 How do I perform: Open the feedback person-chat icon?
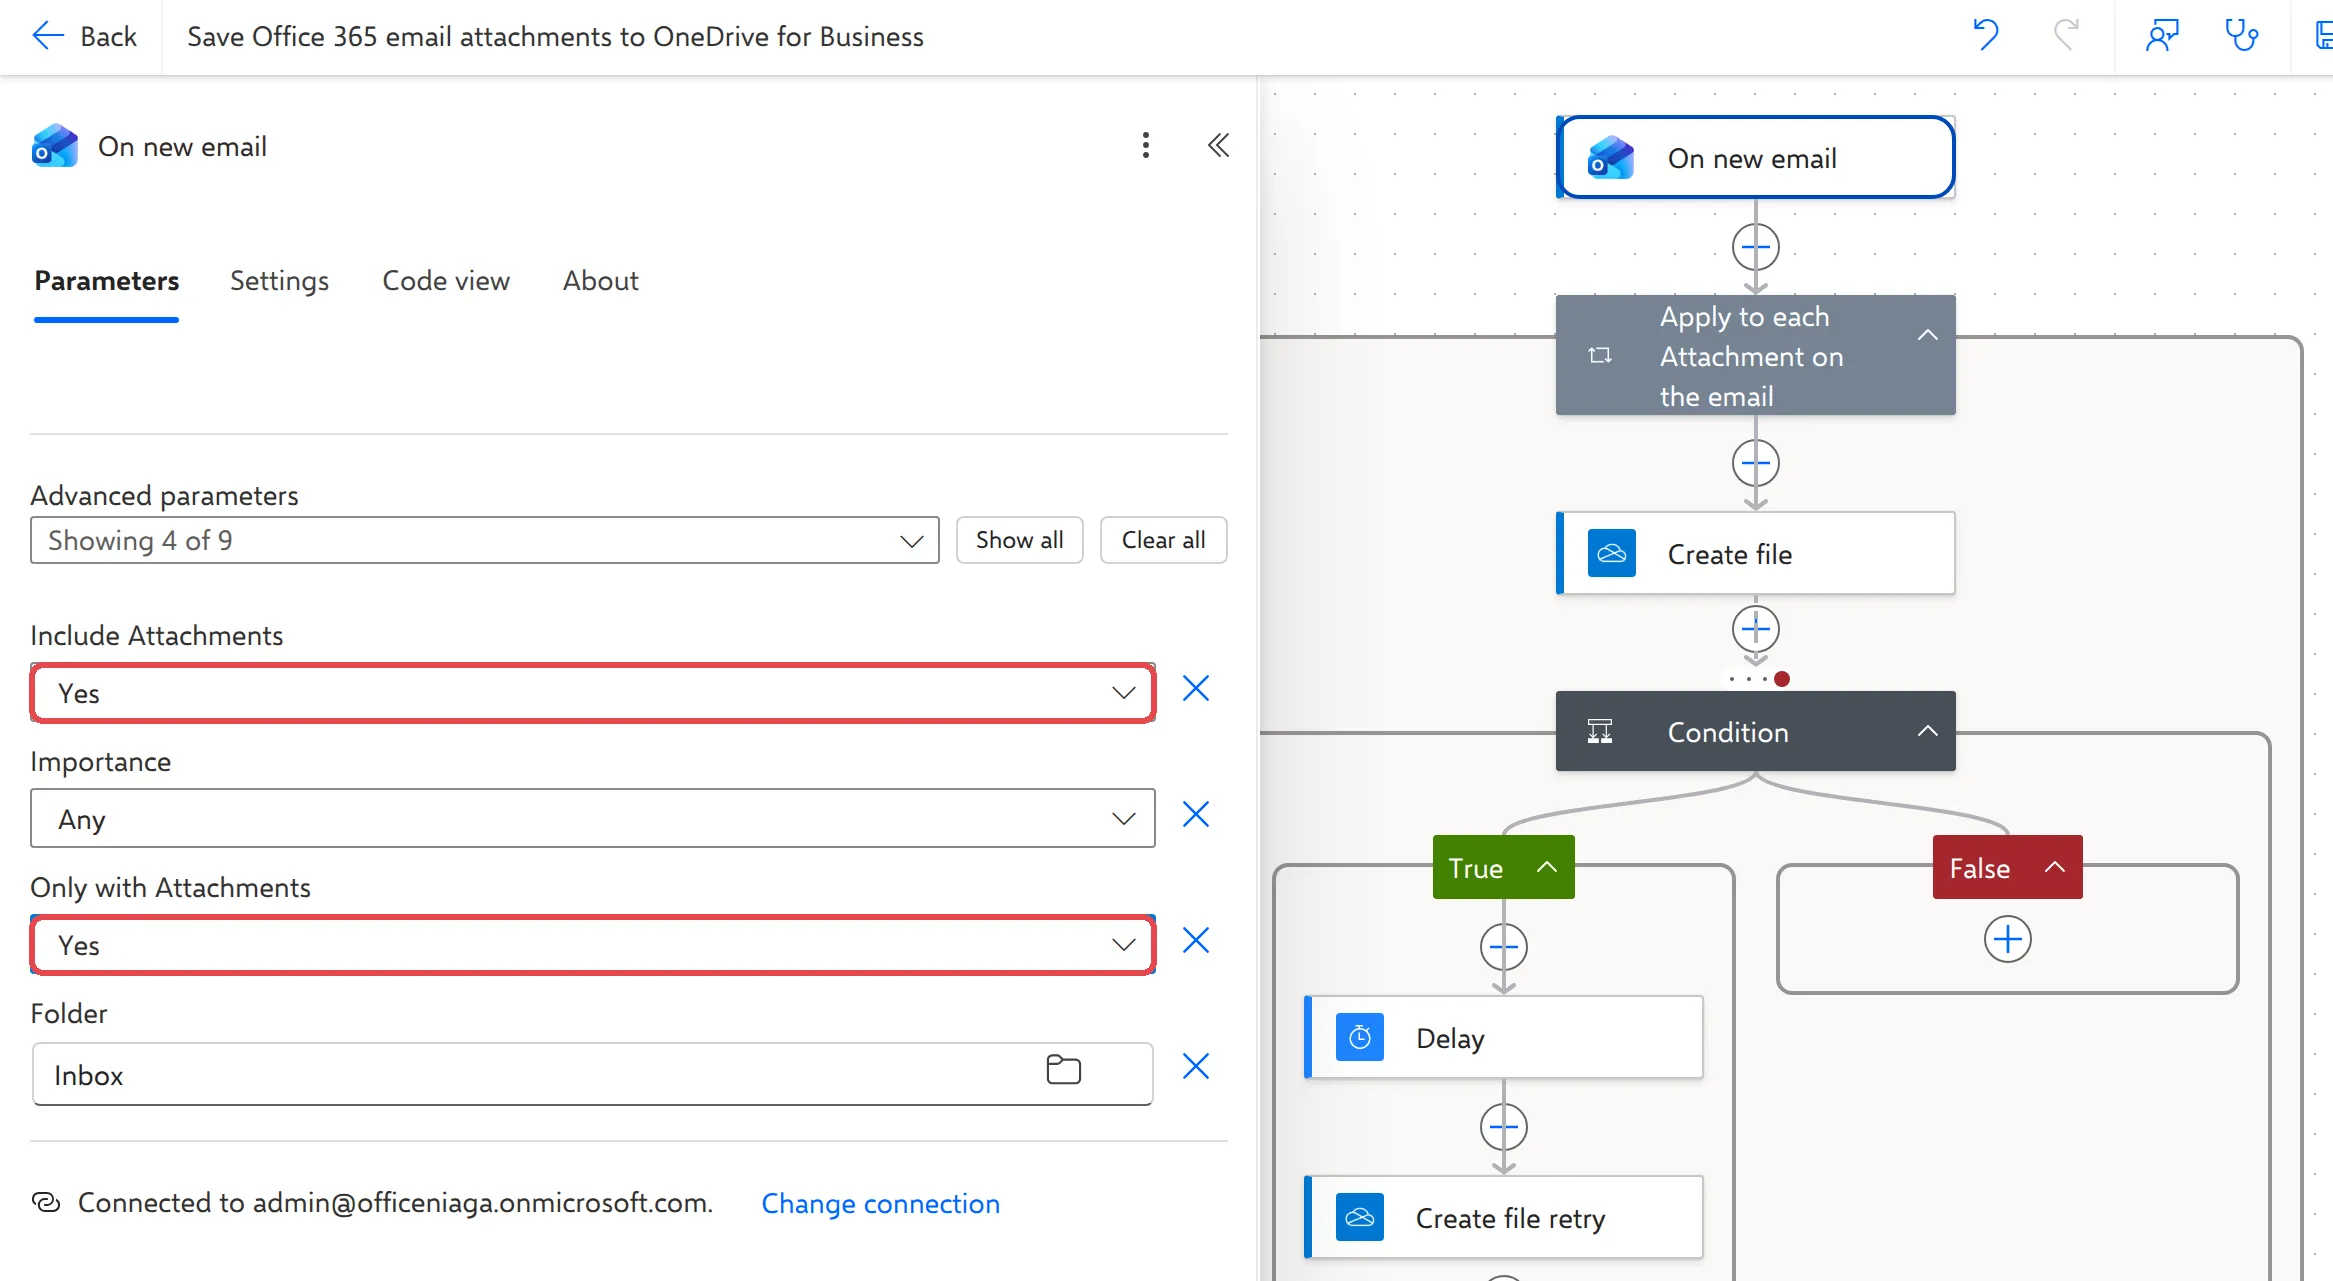(x=2161, y=36)
